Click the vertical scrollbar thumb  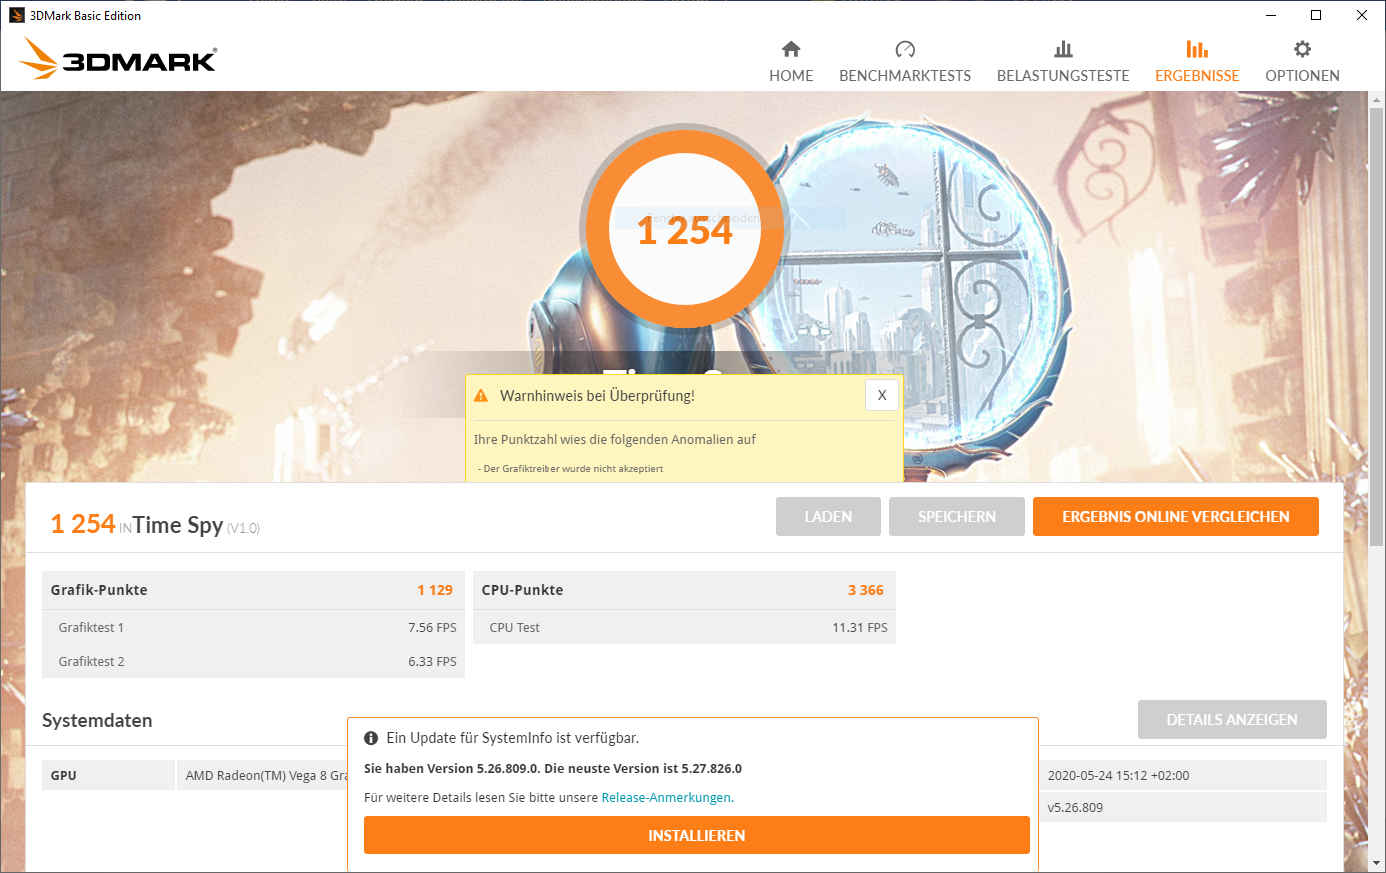(x=1377, y=327)
